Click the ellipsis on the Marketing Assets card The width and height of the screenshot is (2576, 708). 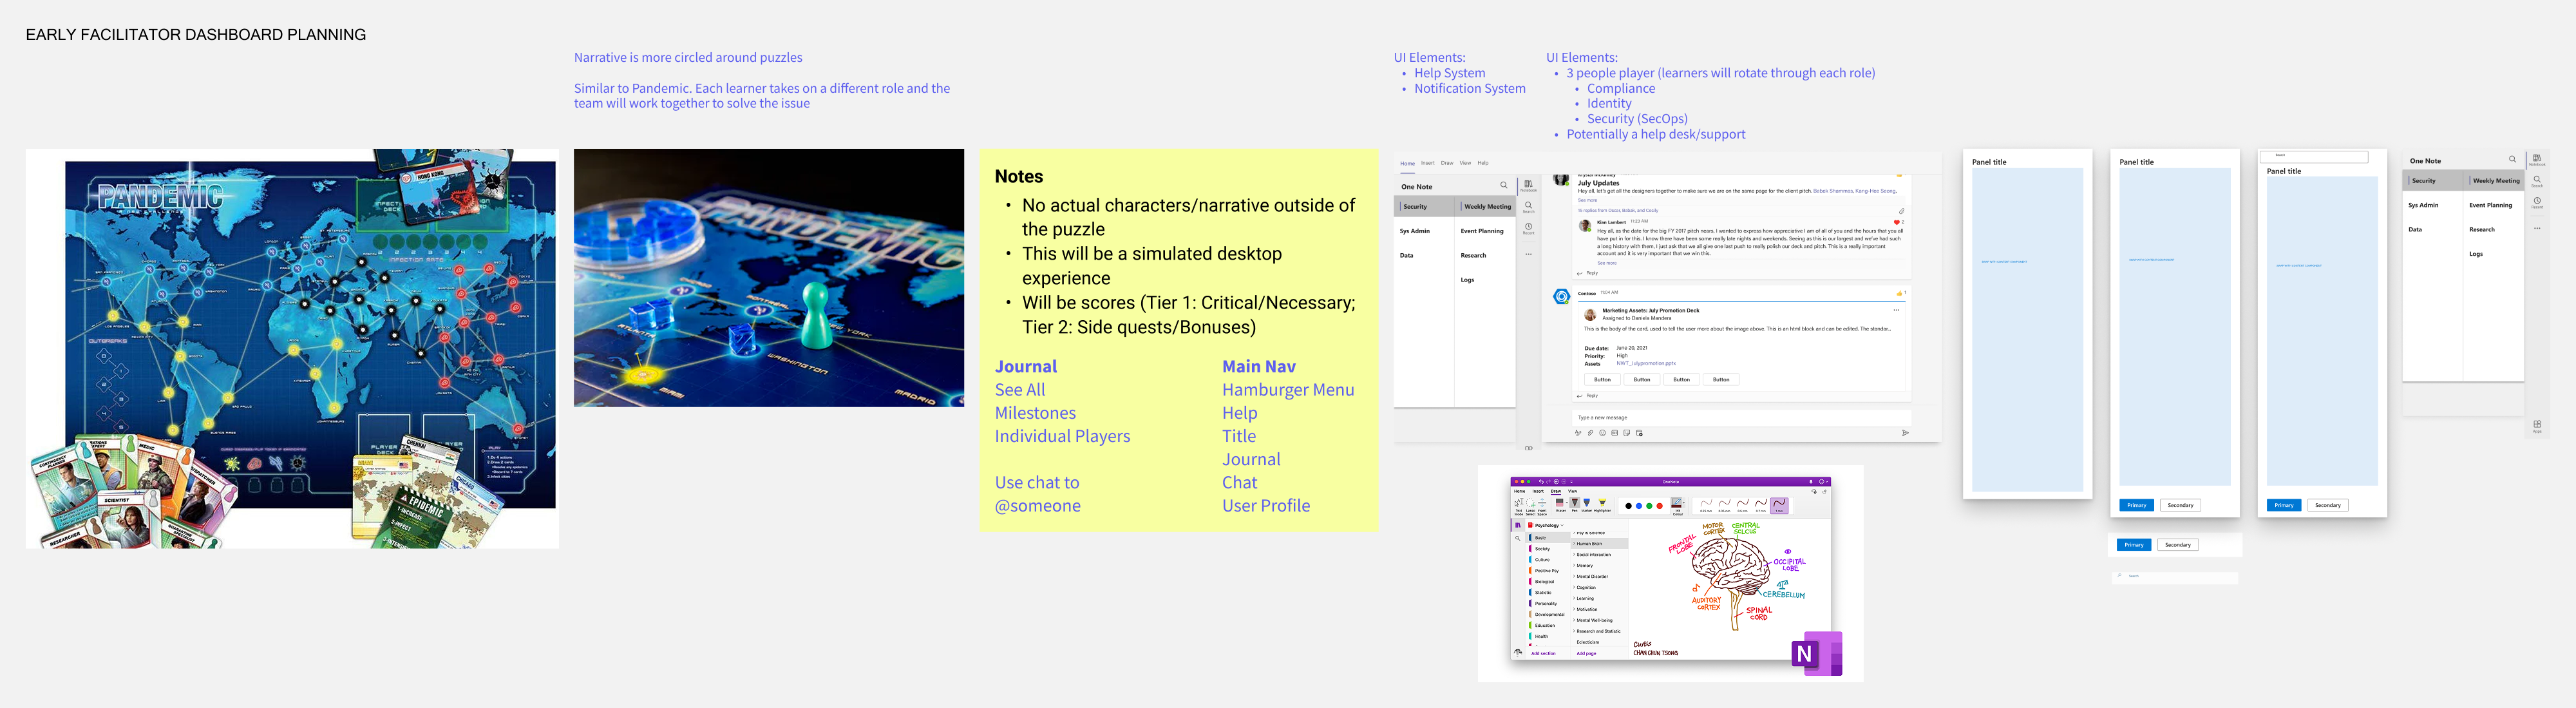point(1897,311)
